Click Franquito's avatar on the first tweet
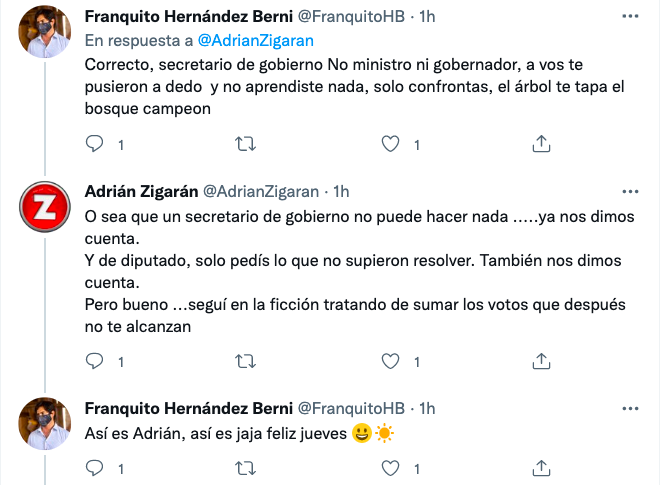The image size is (663, 485). (x=45, y=33)
